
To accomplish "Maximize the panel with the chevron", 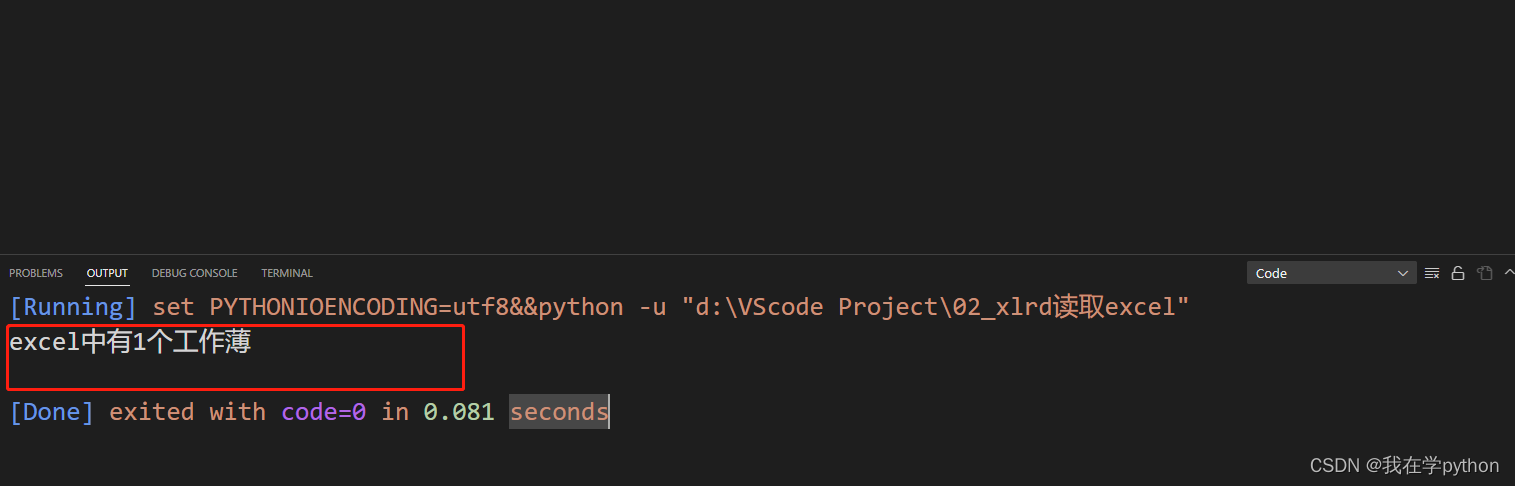I will (x=1507, y=273).
